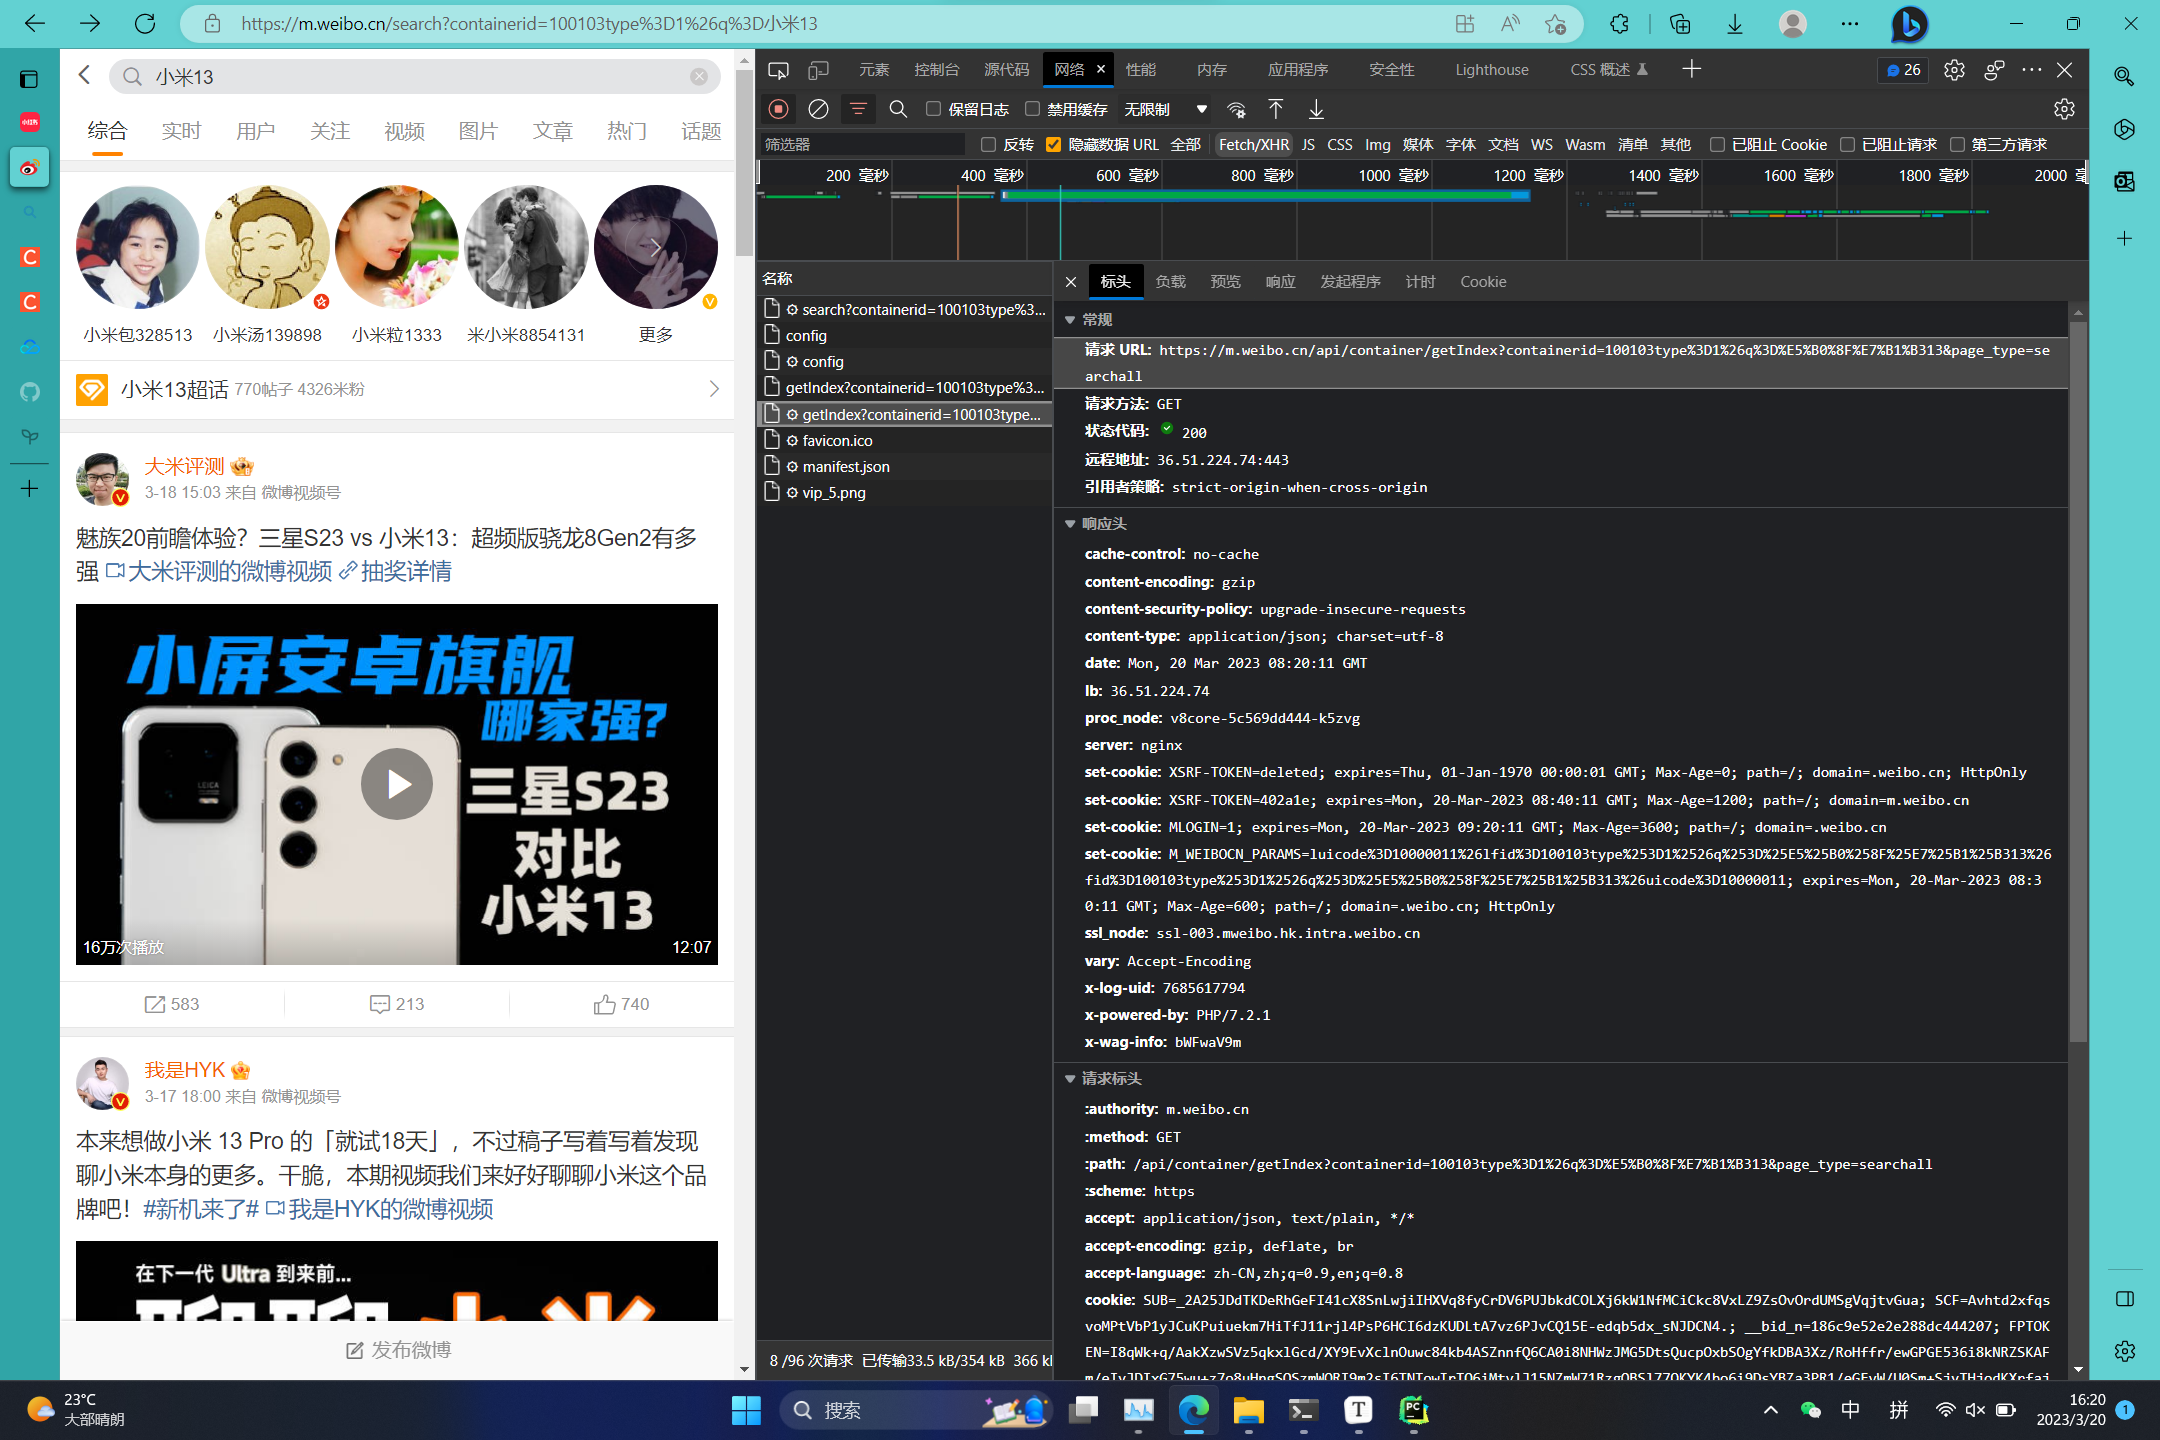Select the 视频 Weibo search tab

(404, 132)
